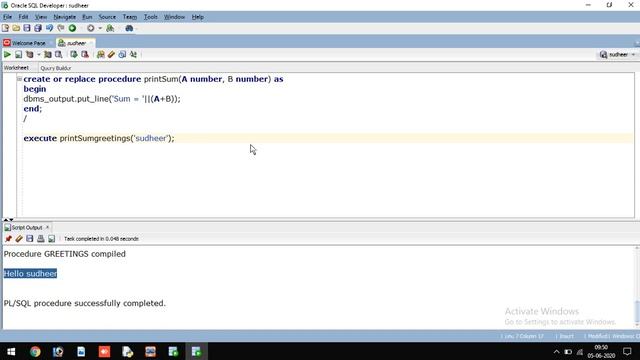
Task: Click the SQL Worksheet connection icon in main toolbar
Action: [x=110, y=28]
